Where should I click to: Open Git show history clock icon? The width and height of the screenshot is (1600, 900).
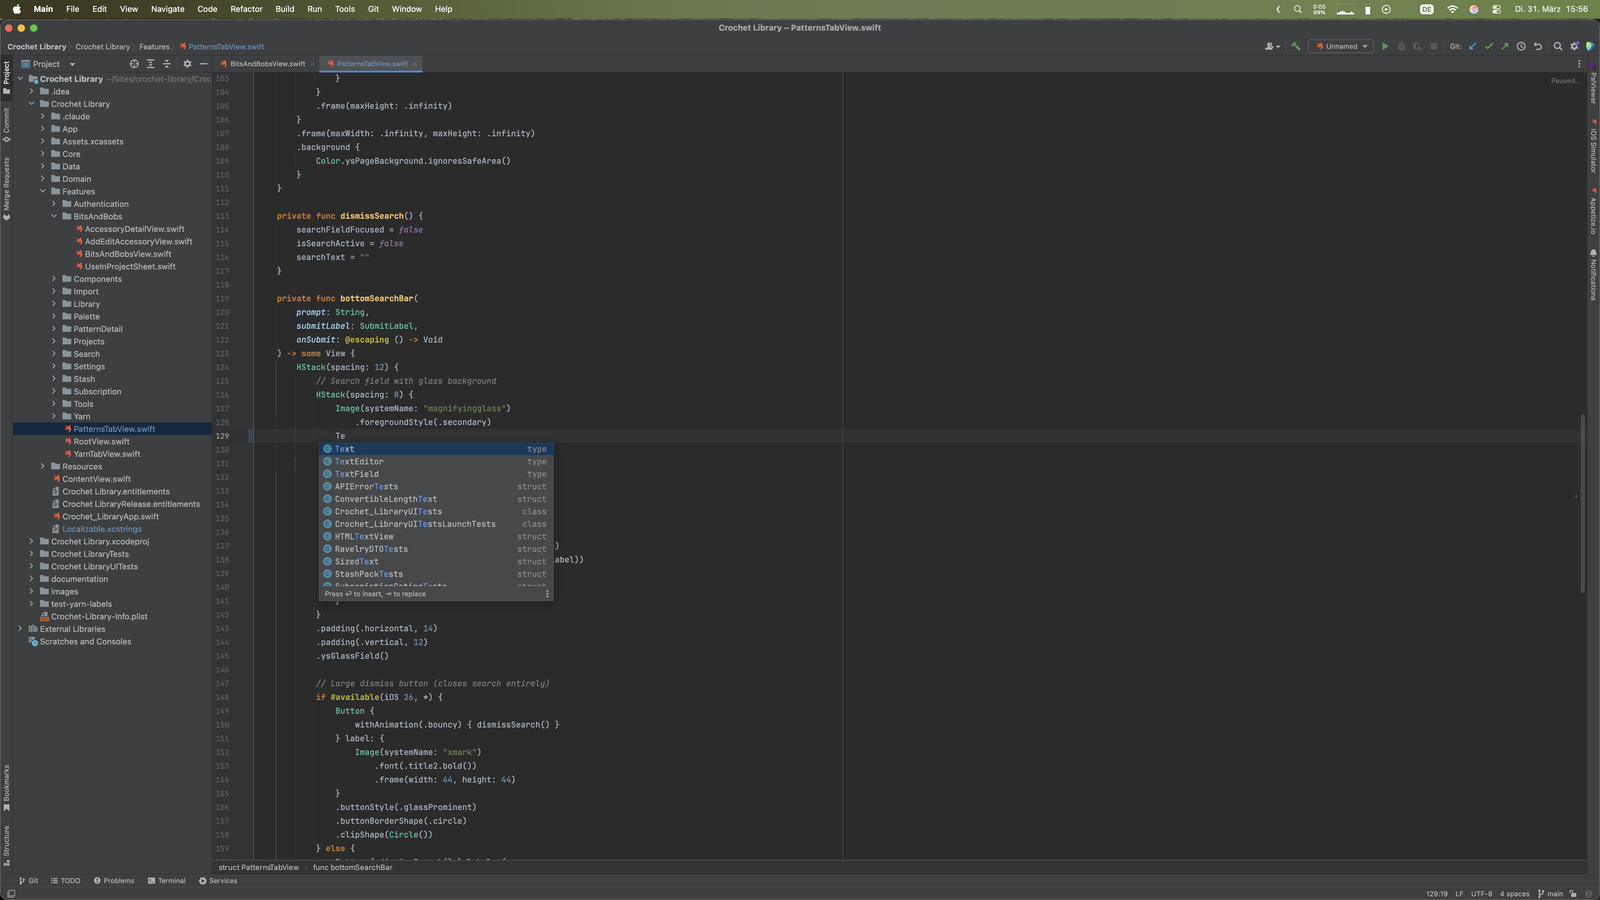point(1521,46)
